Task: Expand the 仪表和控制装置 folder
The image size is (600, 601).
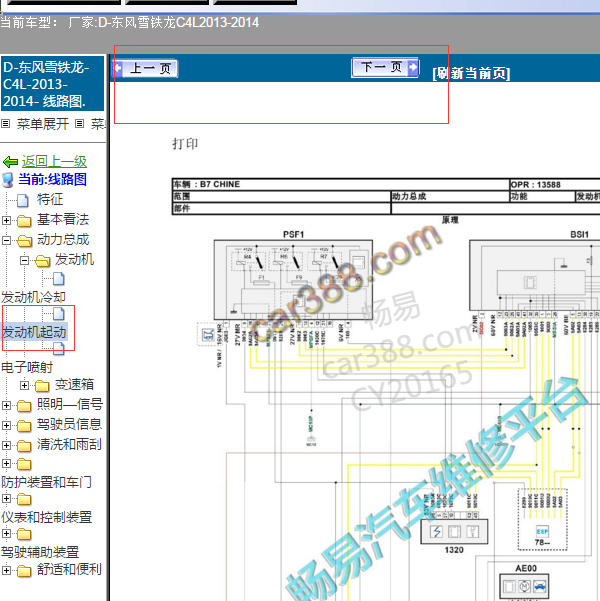Action: click(x=6, y=498)
